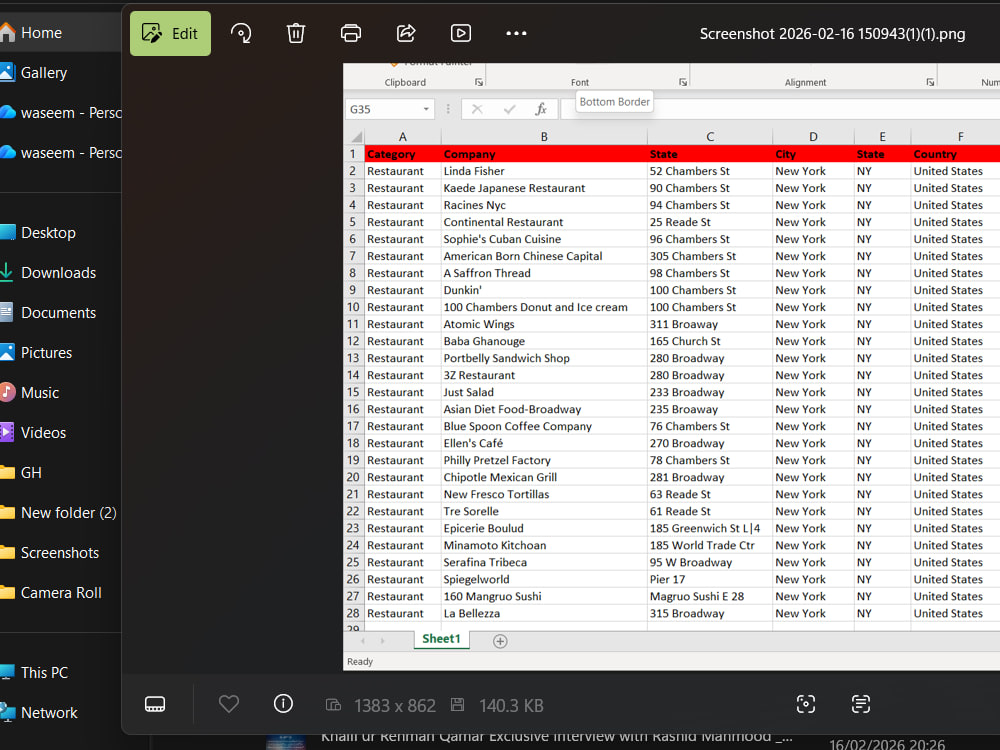The image size is (1000, 750).
Task: Delete the image with the trash icon
Action: (x=296, y=33)
